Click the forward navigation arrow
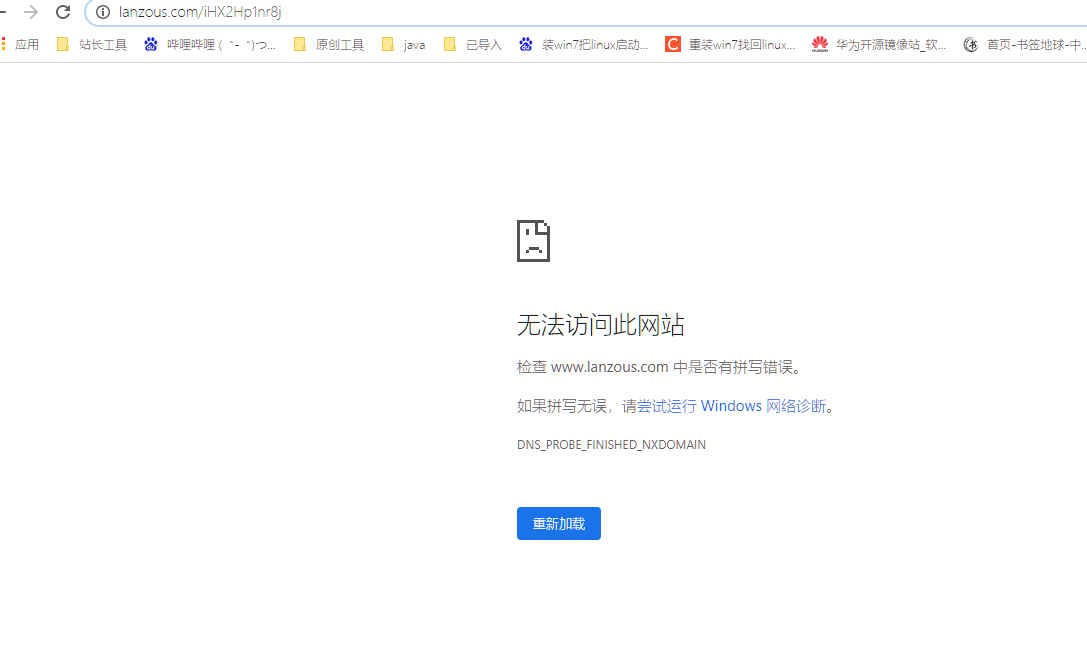The height and width of the screenshot is (671, 1087). (x=31, y=12)
